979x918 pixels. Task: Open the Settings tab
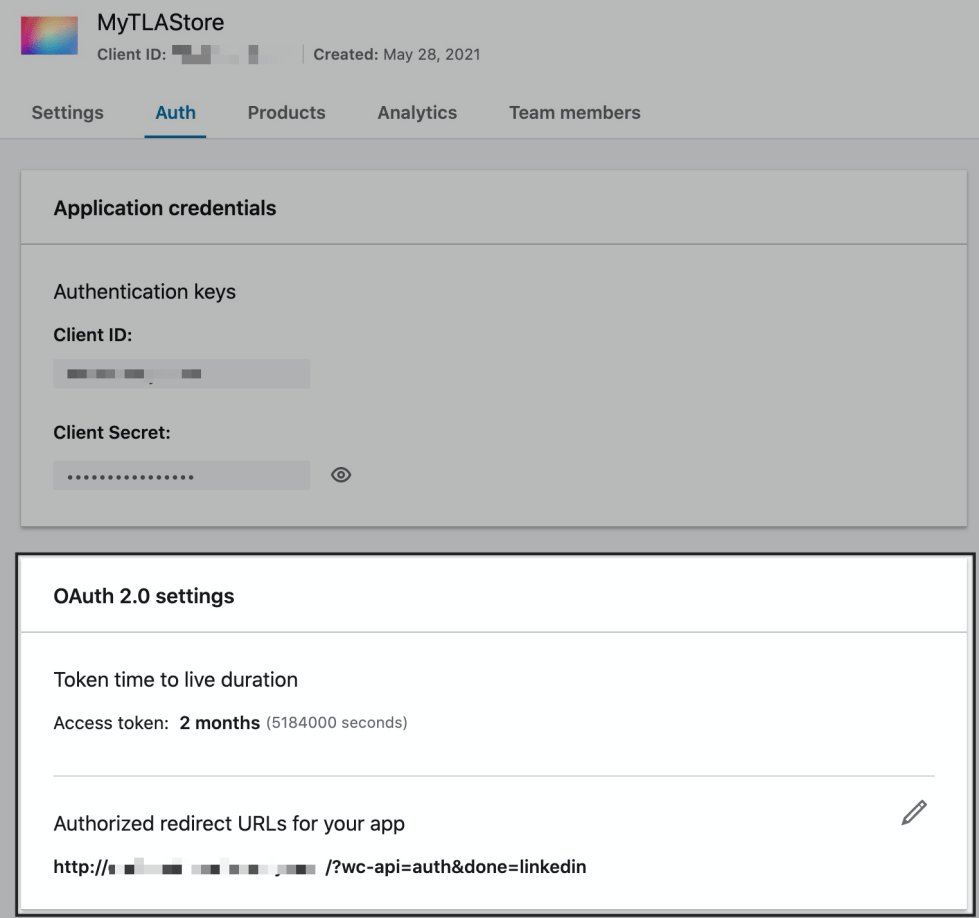point(67,112)
